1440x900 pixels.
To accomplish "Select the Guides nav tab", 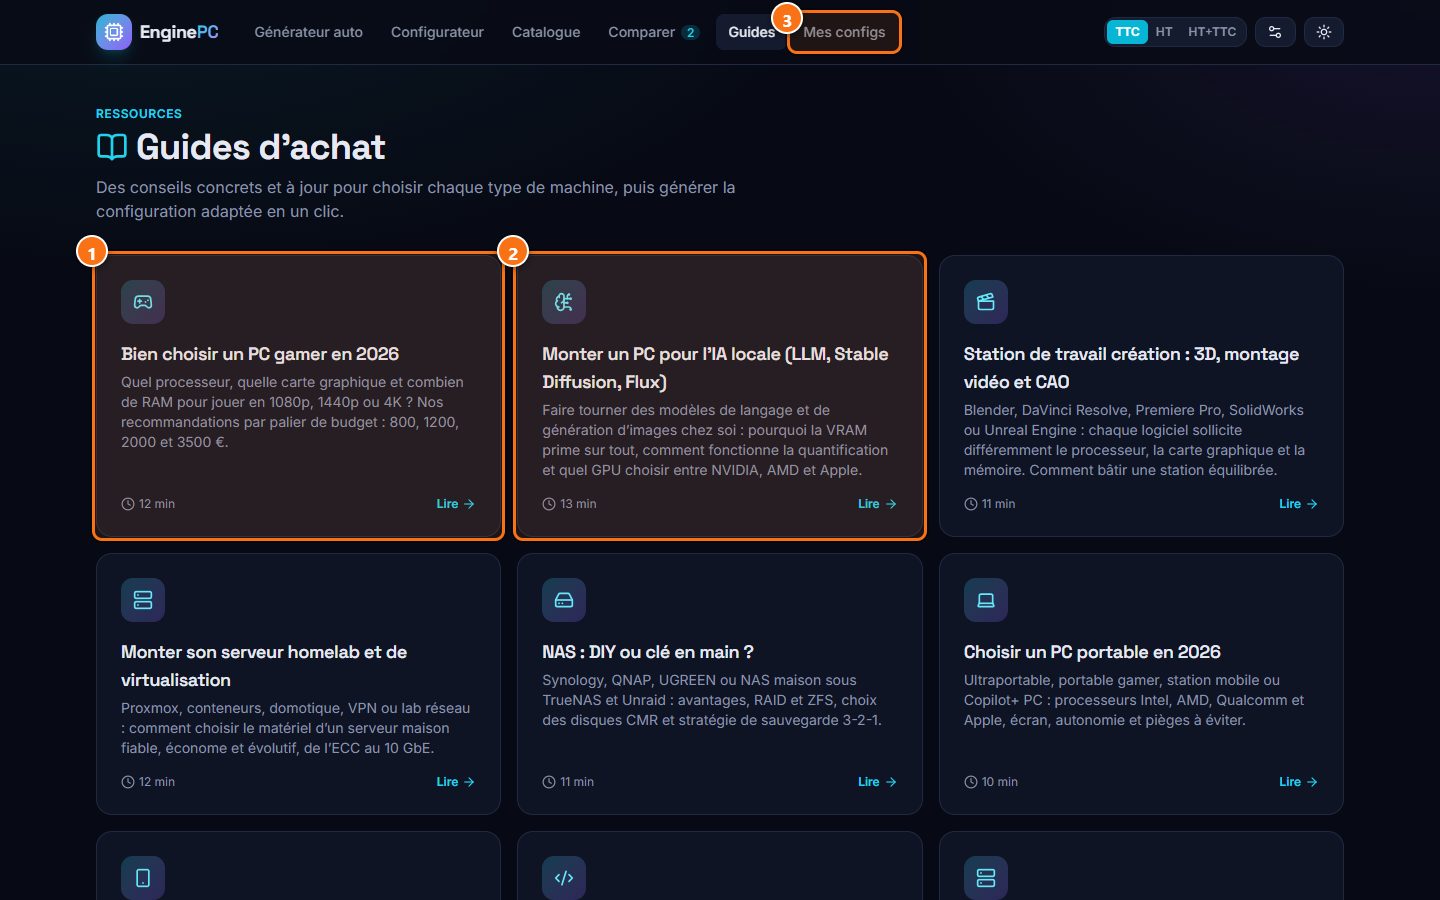I will point(751,32).
